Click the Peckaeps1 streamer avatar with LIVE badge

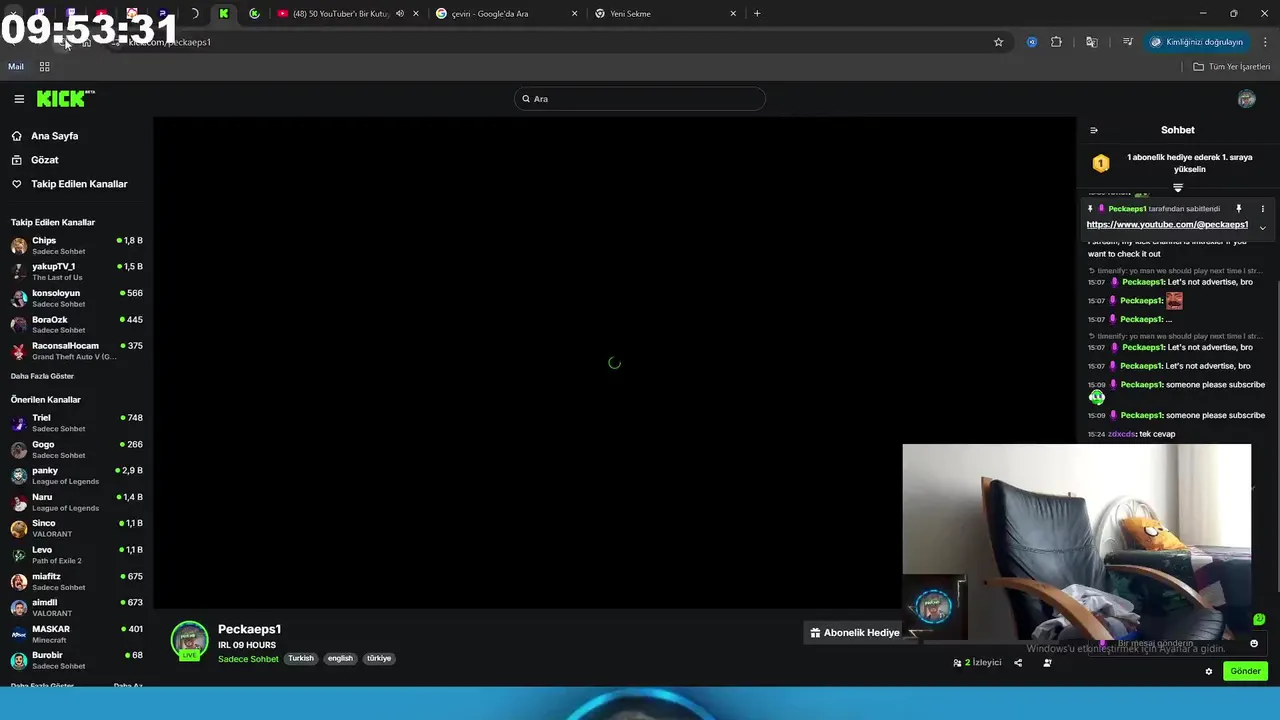pos(189,641)
